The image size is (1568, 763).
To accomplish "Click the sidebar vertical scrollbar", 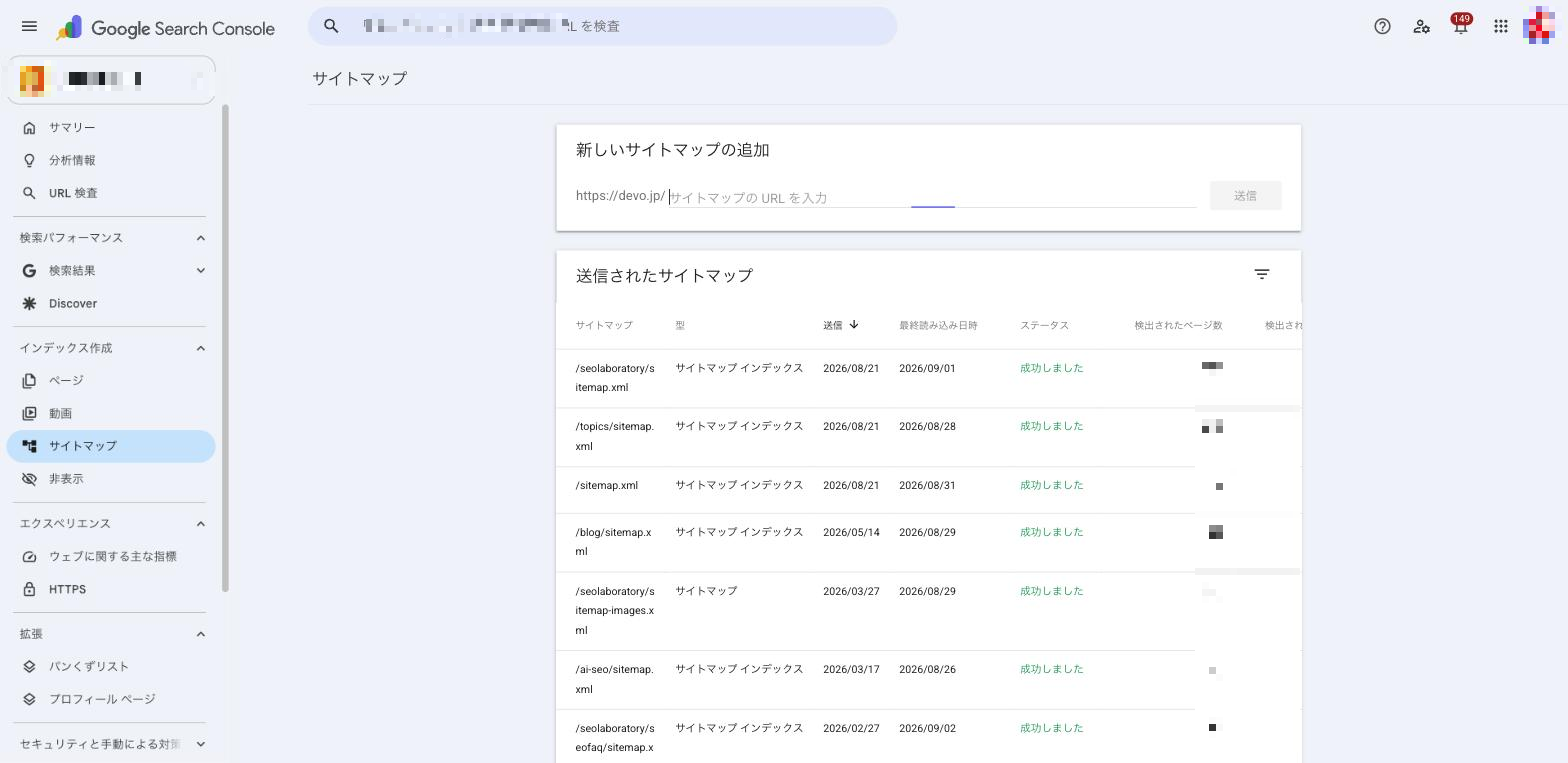I will [225, 347].
